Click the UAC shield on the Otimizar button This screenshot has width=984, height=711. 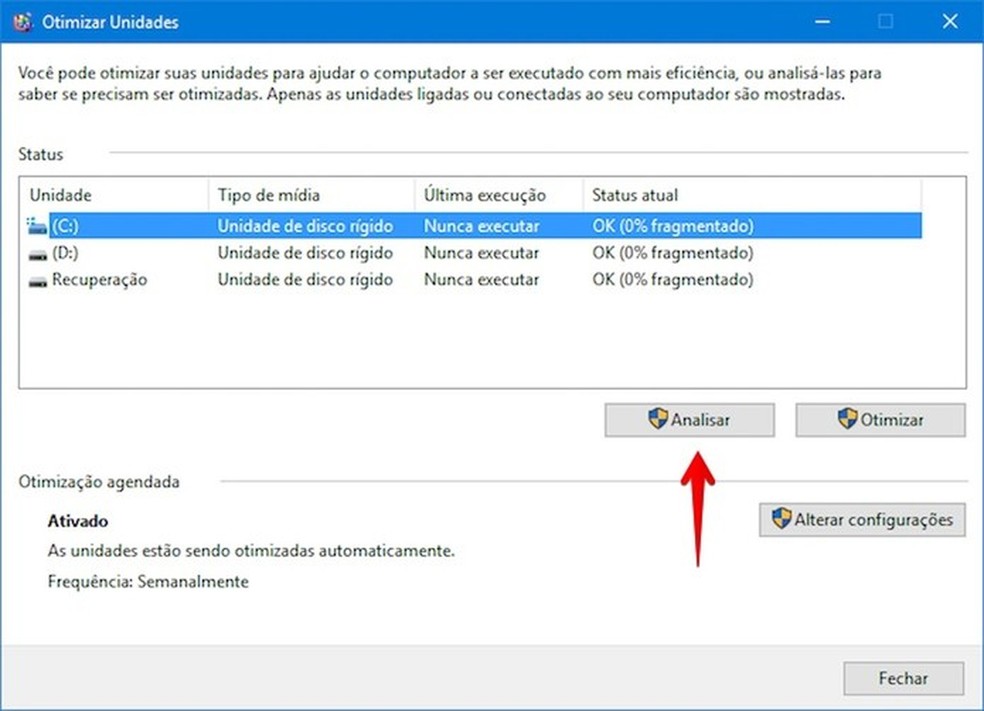(849, 419)
